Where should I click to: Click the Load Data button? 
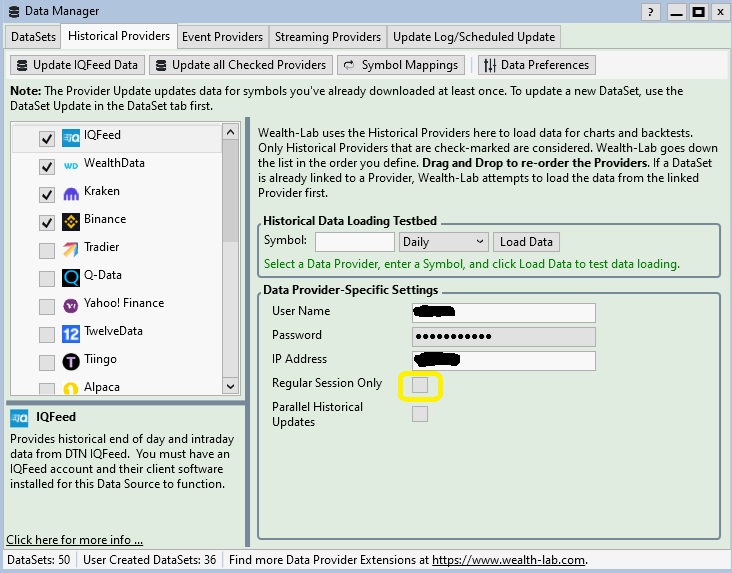(526, 242)
